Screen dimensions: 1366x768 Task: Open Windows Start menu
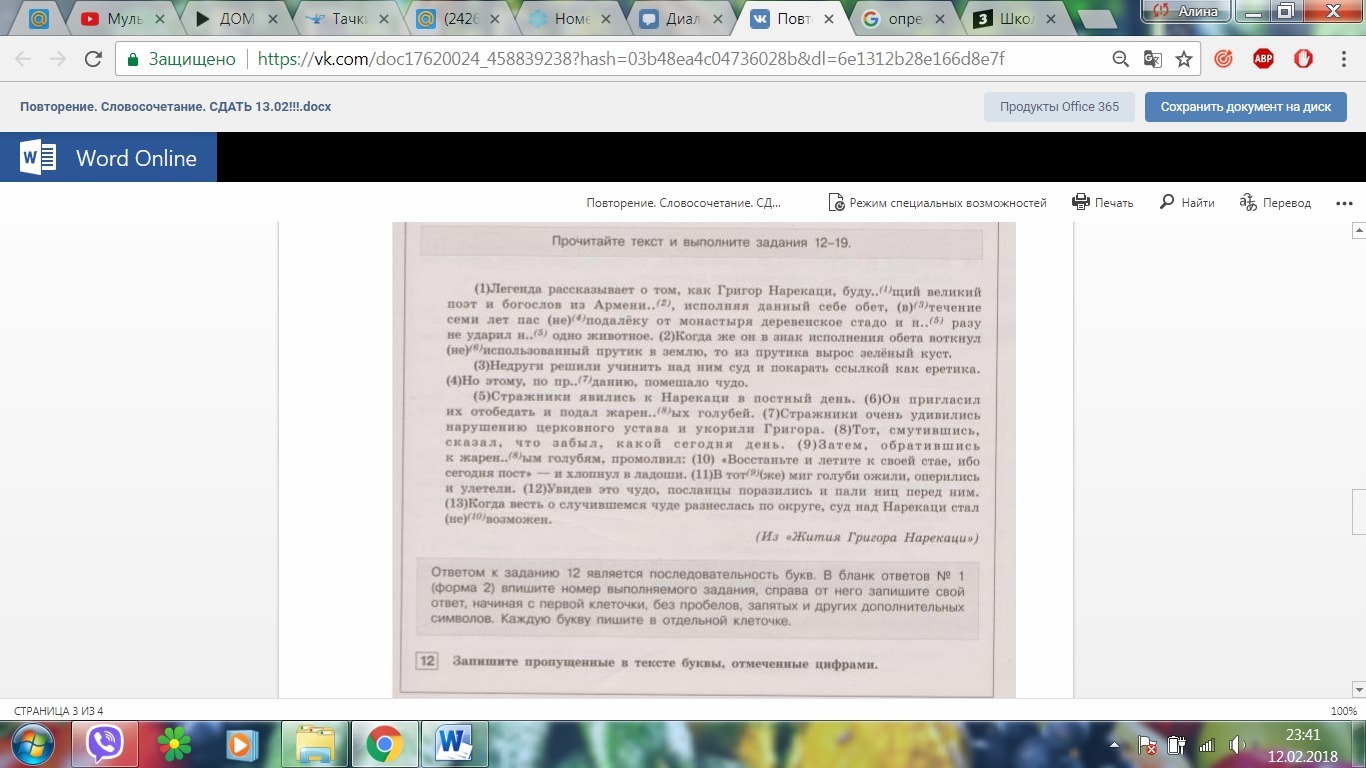click(x=32, y=744)
